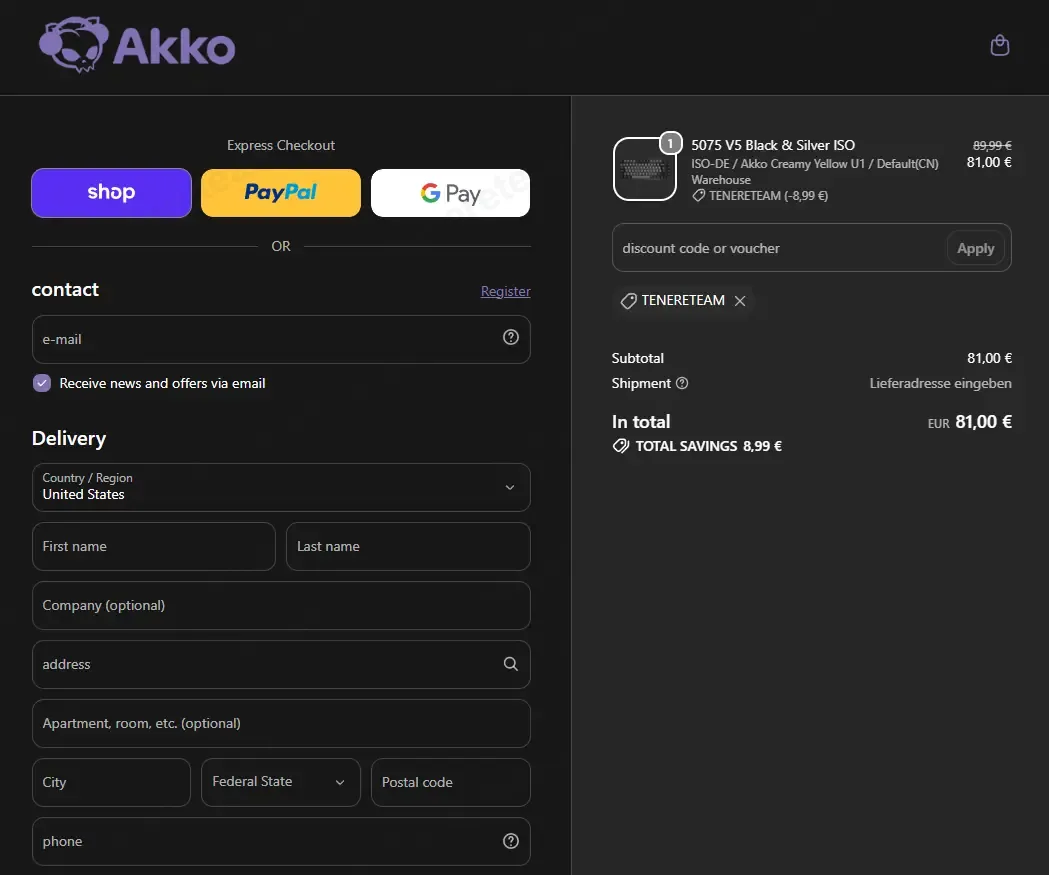Screen dimensions: 1049x875
Task: Pay with Shop Pay express button
Action: 111,193
